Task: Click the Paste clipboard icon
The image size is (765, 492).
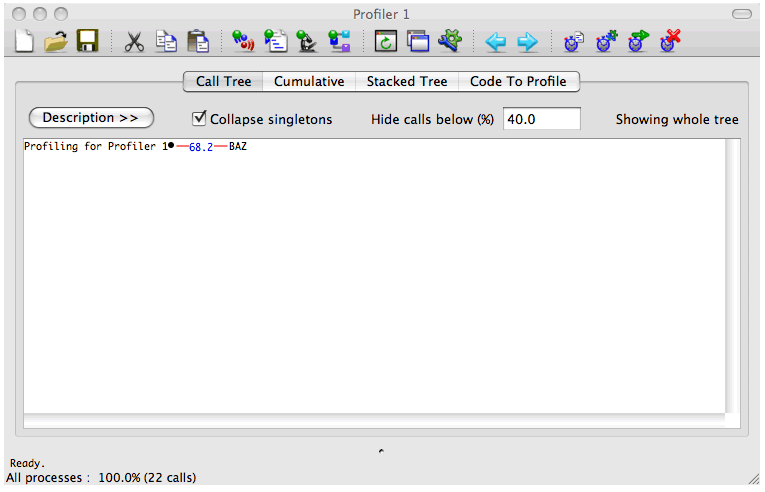Action: [199, 41]
